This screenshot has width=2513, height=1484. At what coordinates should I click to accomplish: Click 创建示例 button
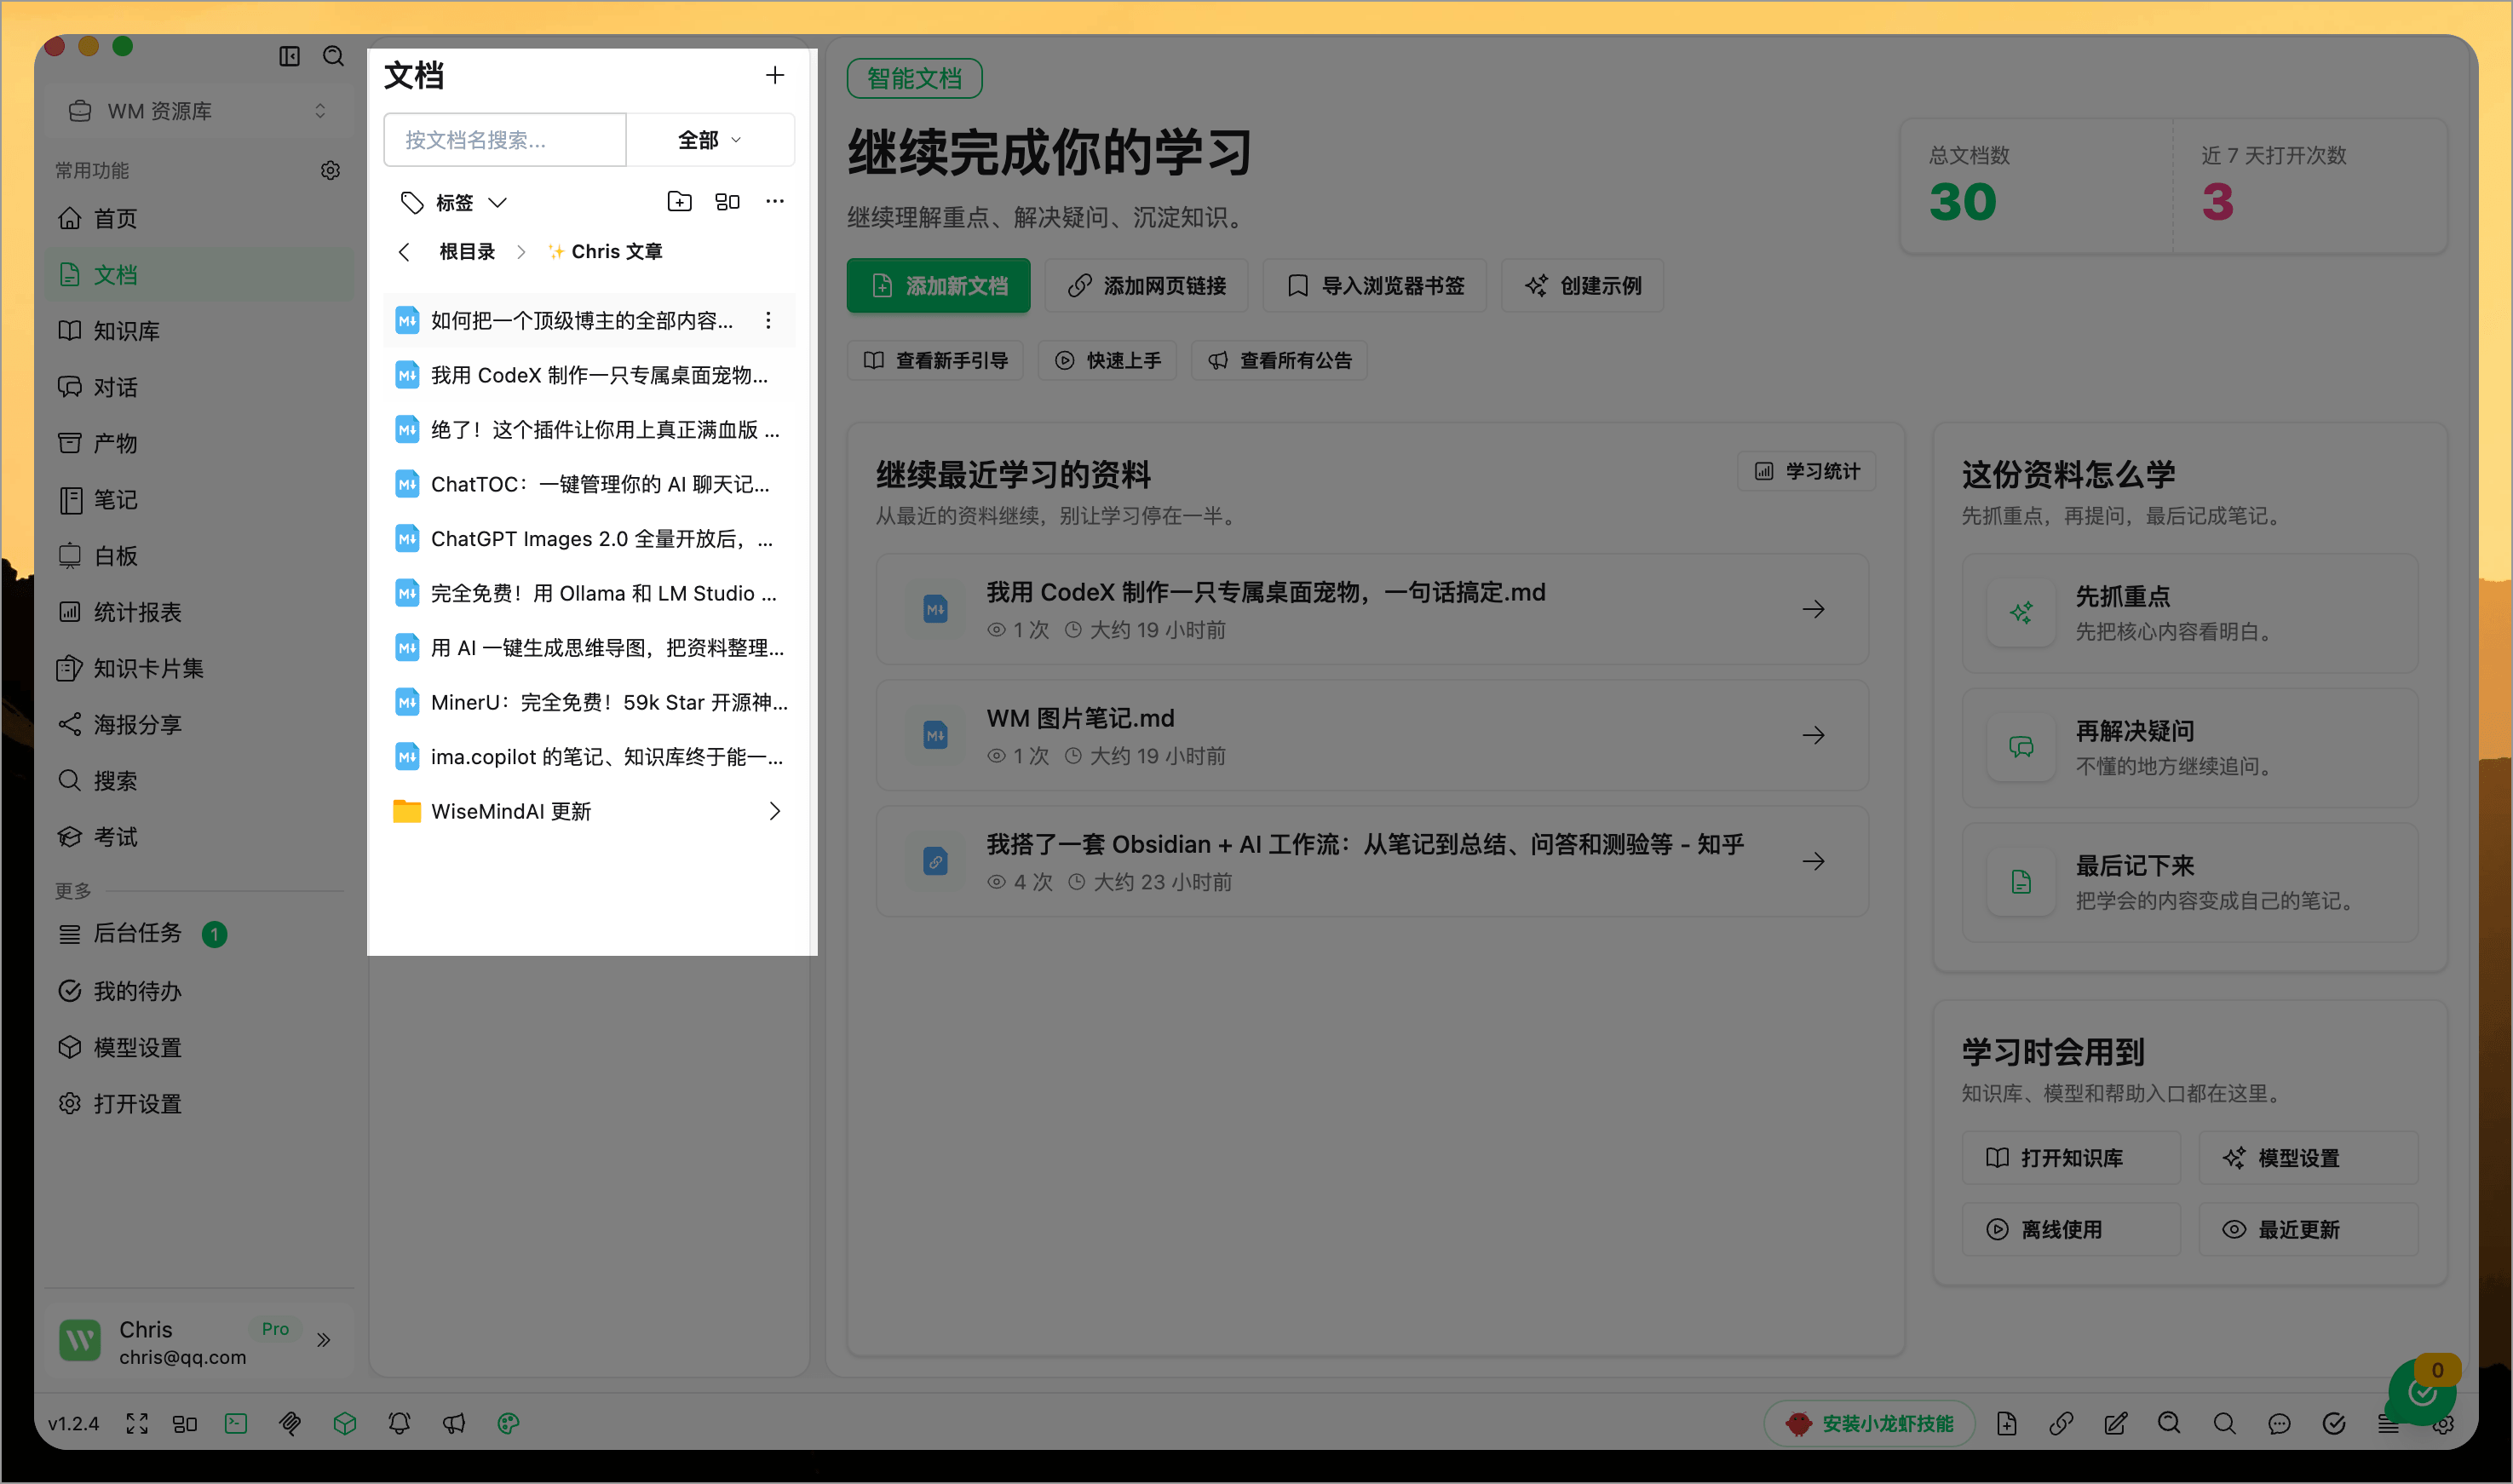coord(1582,286)
